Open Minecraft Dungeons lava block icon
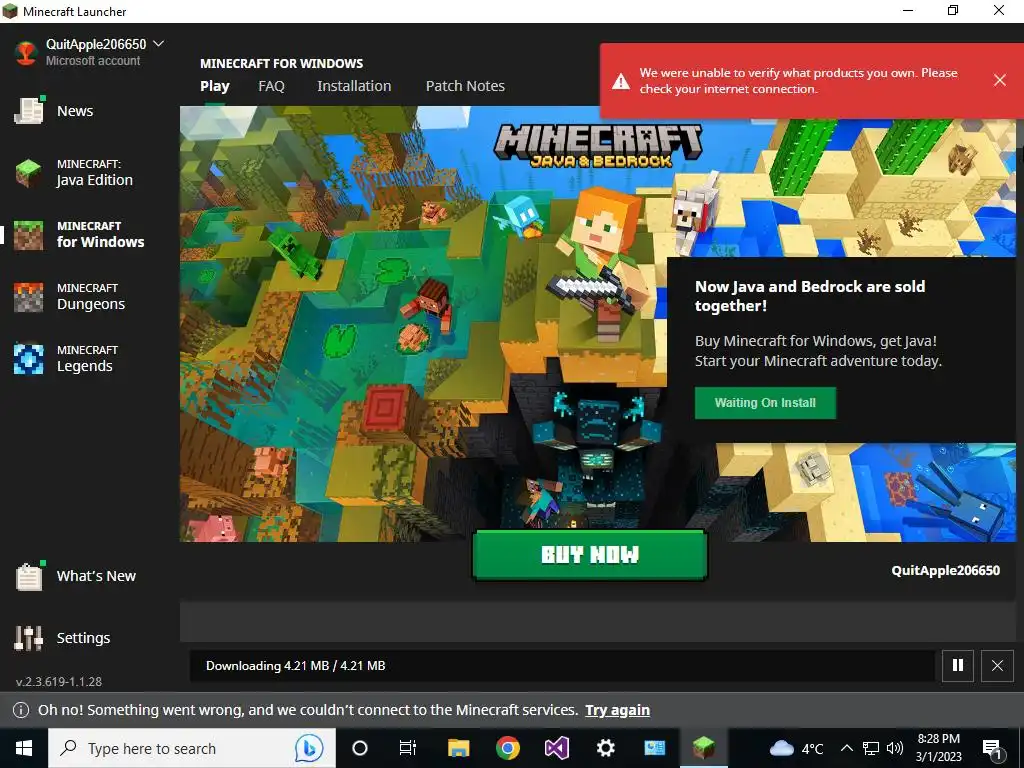 click(29, 297)
